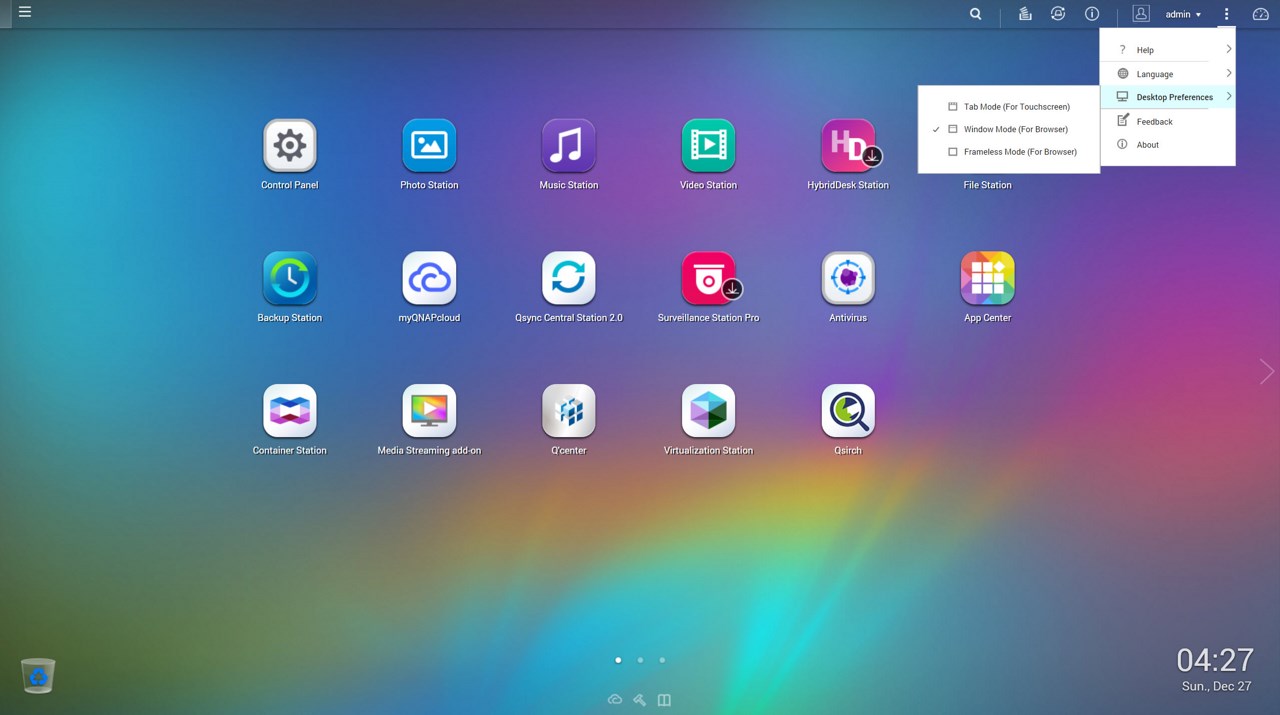Open the Recycle Bin

pos(38,676)
